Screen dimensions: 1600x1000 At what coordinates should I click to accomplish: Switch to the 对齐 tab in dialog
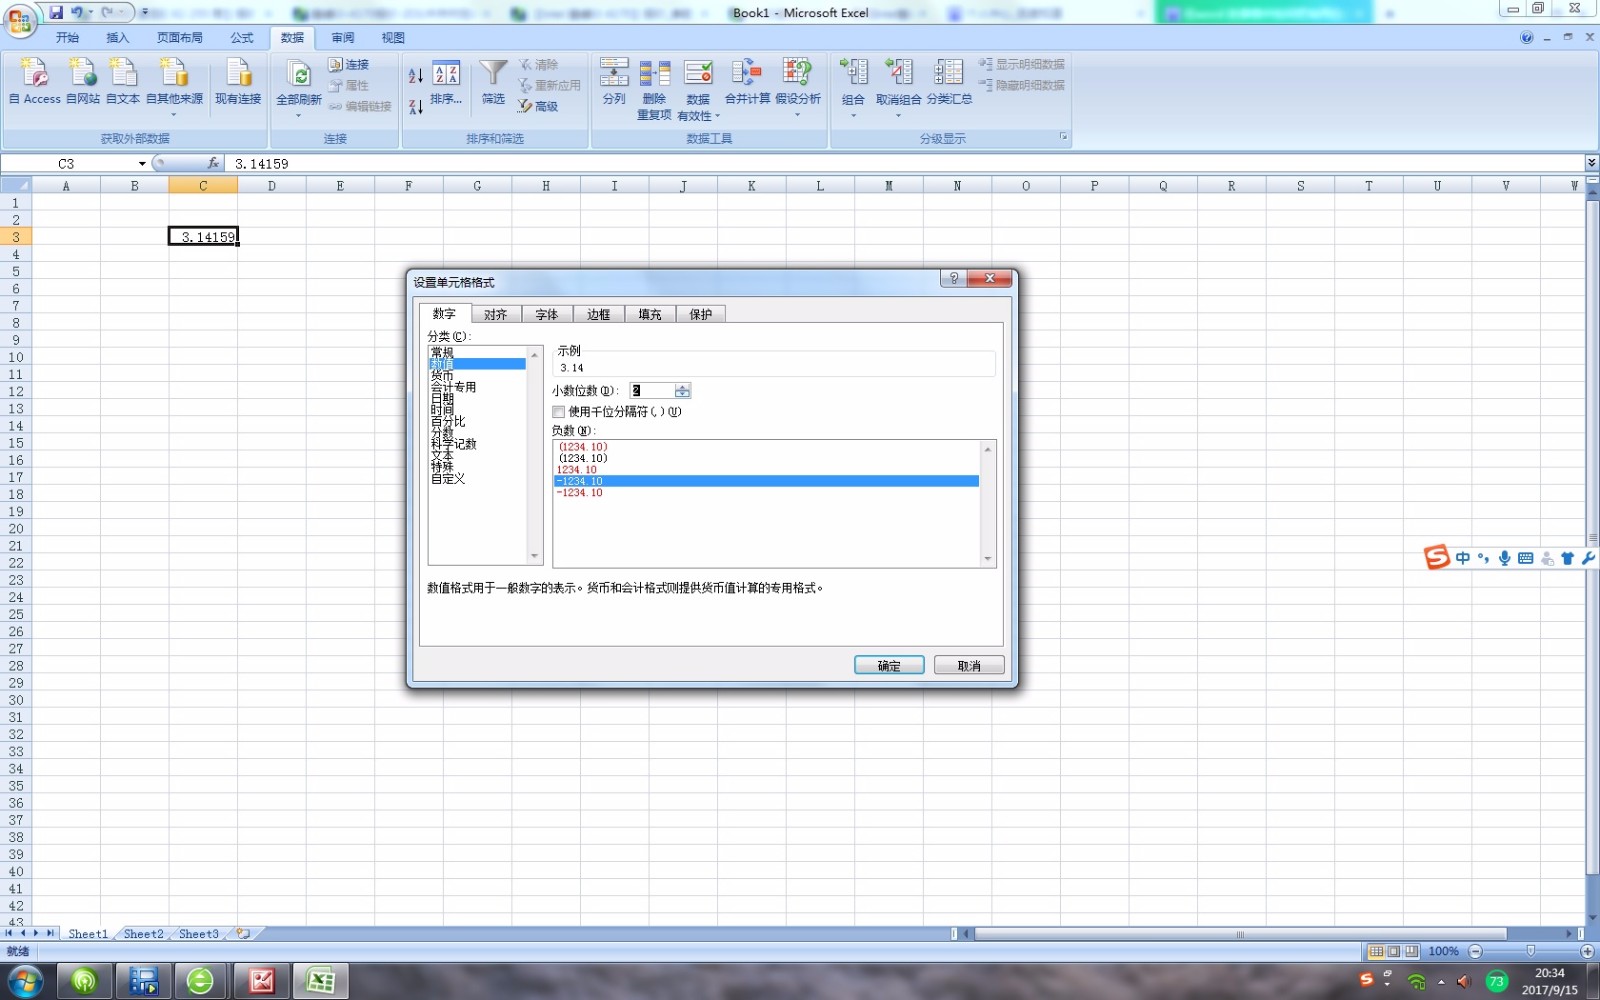[x=496, y=314]
